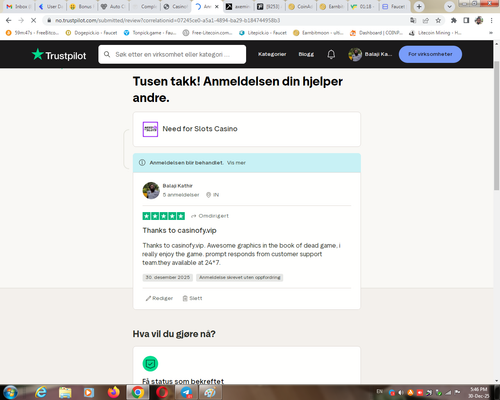Click the browser forward arrow

click(x=21, y=20)
